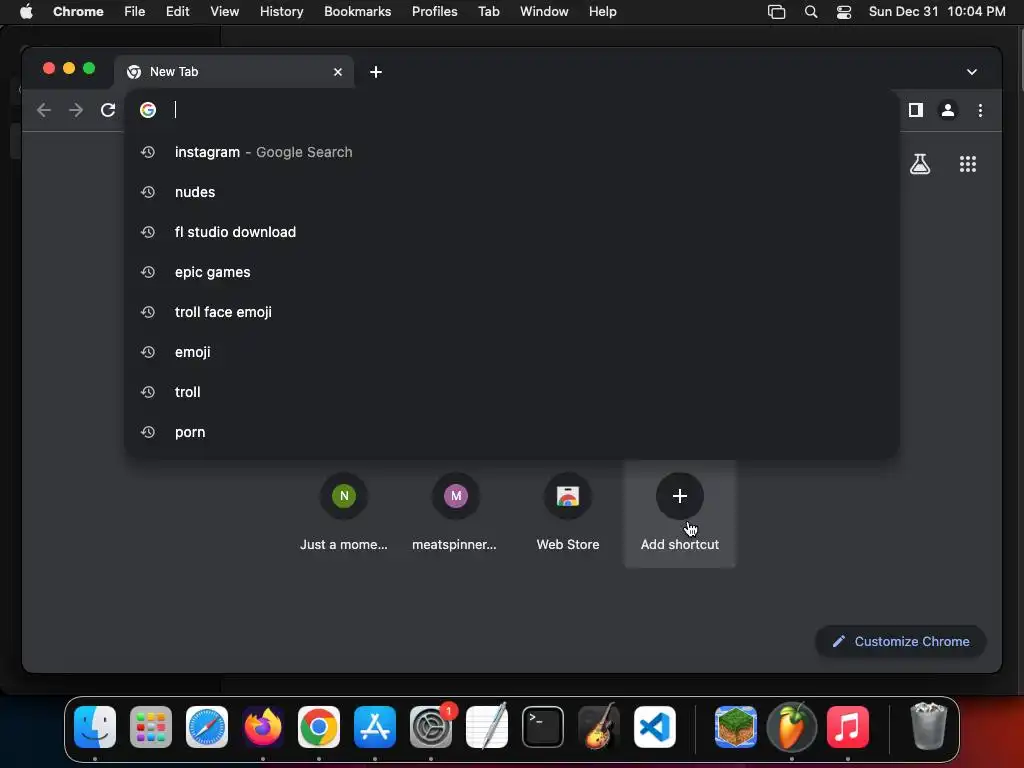Click the Google logo in the address bar
1024x768 pixels.
tap(148, 110)
